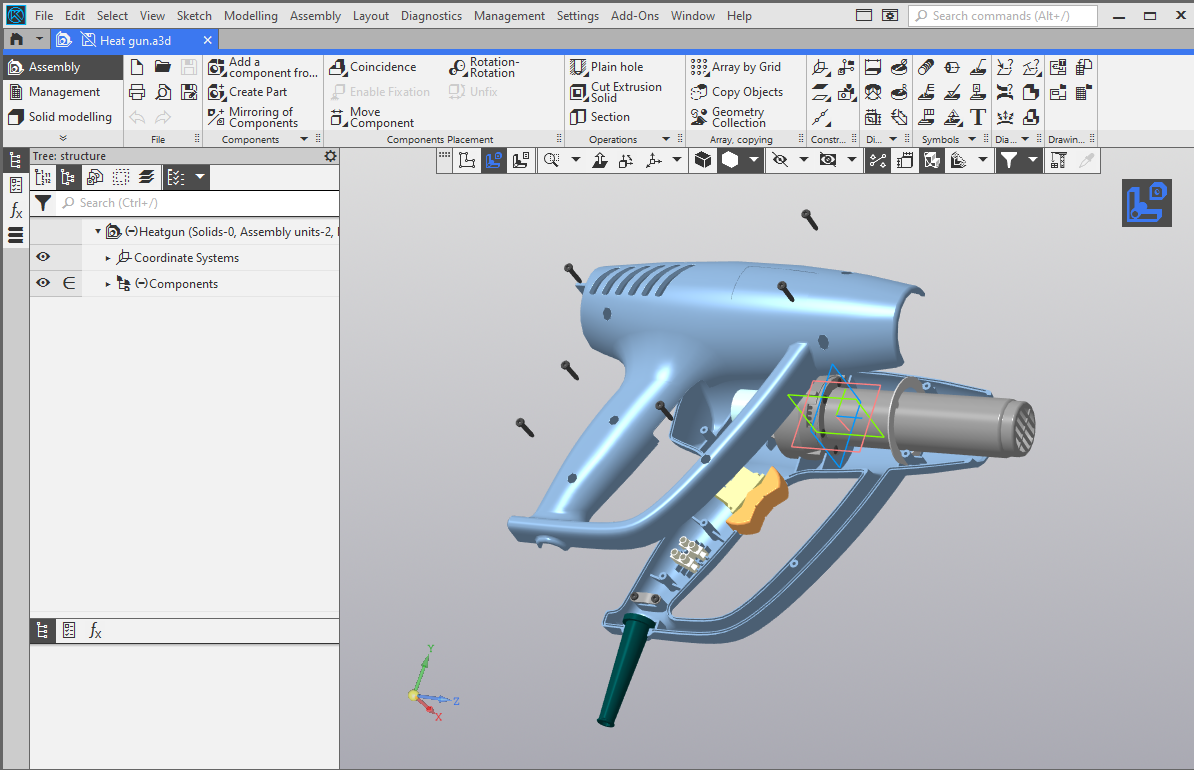
Task: Expand the toolbar set list double chevron
Action: (x=63, y=138)
